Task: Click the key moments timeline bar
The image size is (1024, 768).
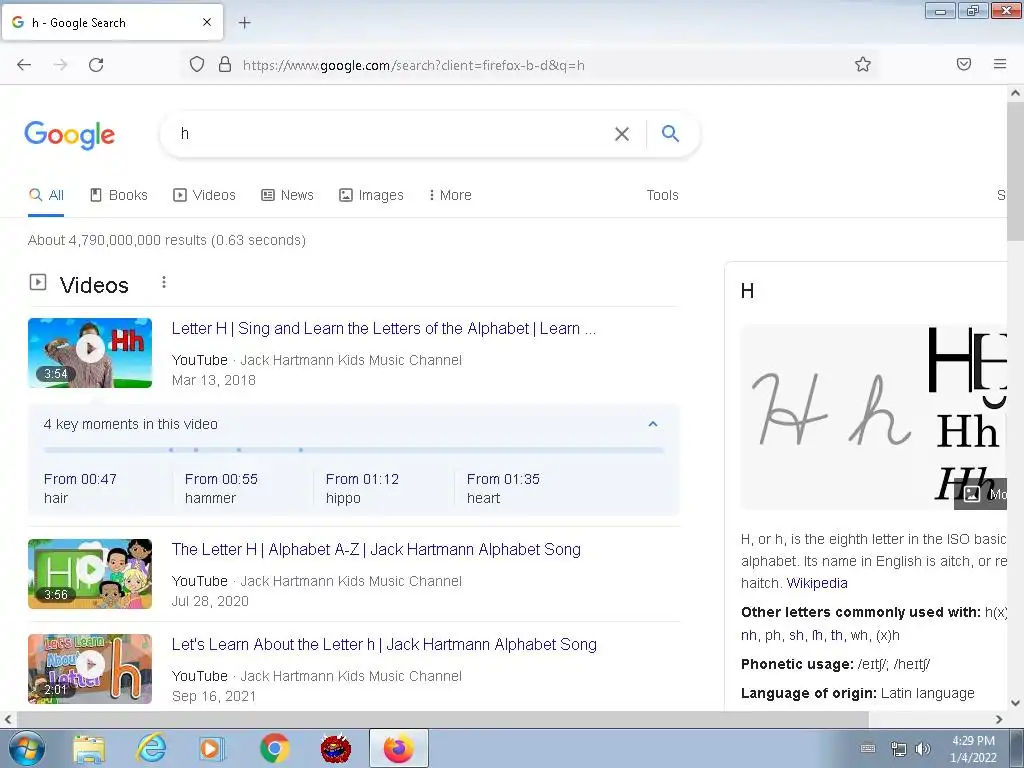Action: click(x=353, y=450)
